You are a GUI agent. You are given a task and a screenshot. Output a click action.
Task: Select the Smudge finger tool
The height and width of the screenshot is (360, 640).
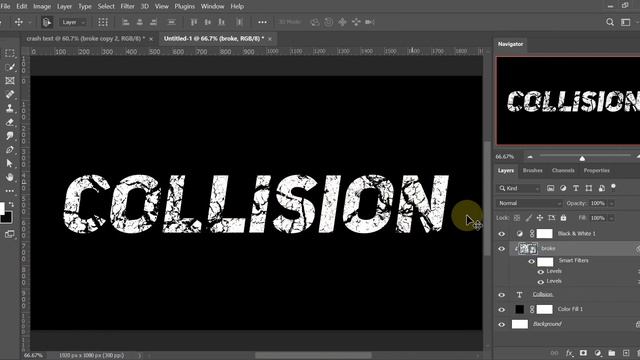pyautogui.click(x=10, y=136)
